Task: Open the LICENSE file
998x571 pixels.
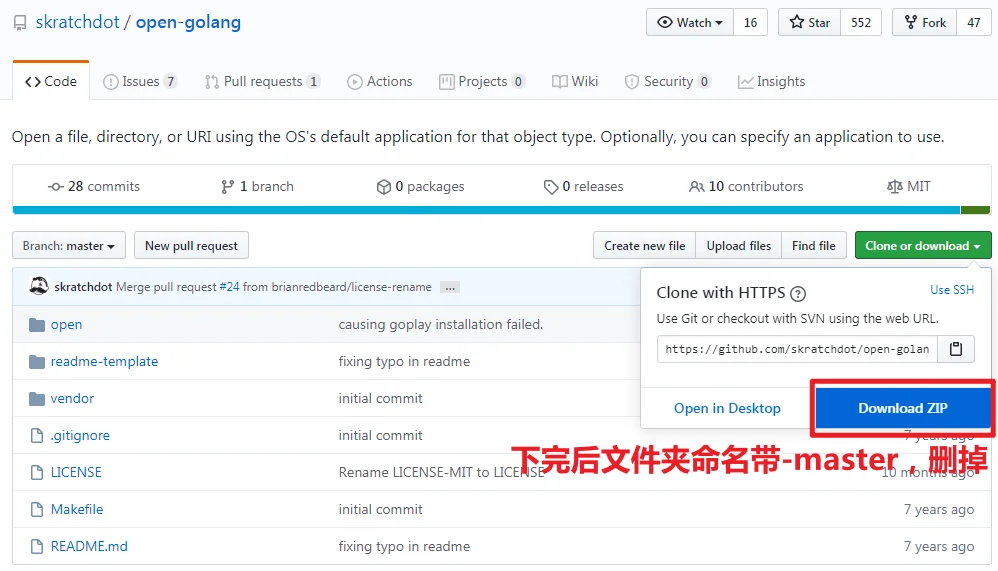Action: point(76,472)
